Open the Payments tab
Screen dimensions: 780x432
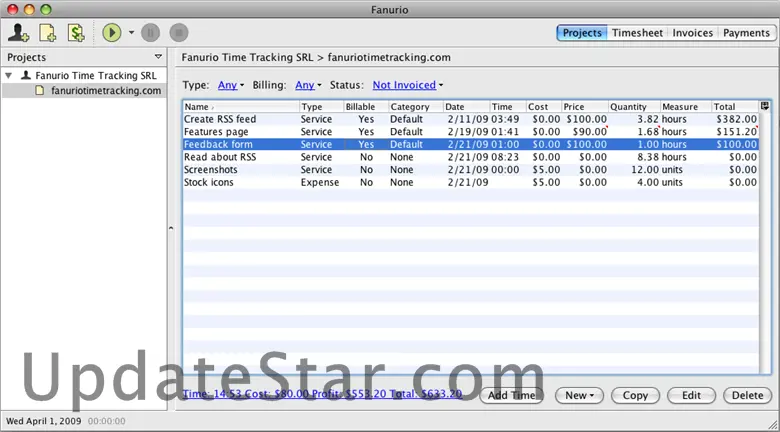pyautogui.click(x=746, y=33)
